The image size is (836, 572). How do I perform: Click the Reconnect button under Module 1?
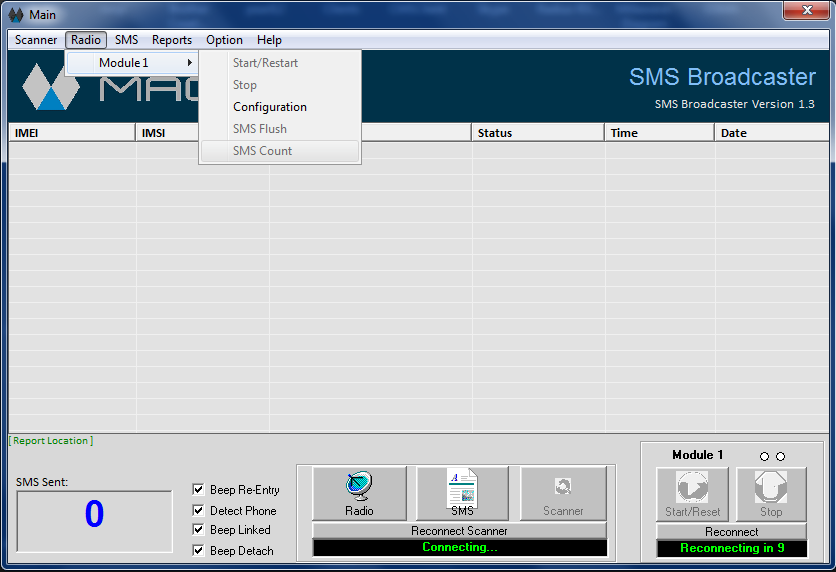pos(731,532)
